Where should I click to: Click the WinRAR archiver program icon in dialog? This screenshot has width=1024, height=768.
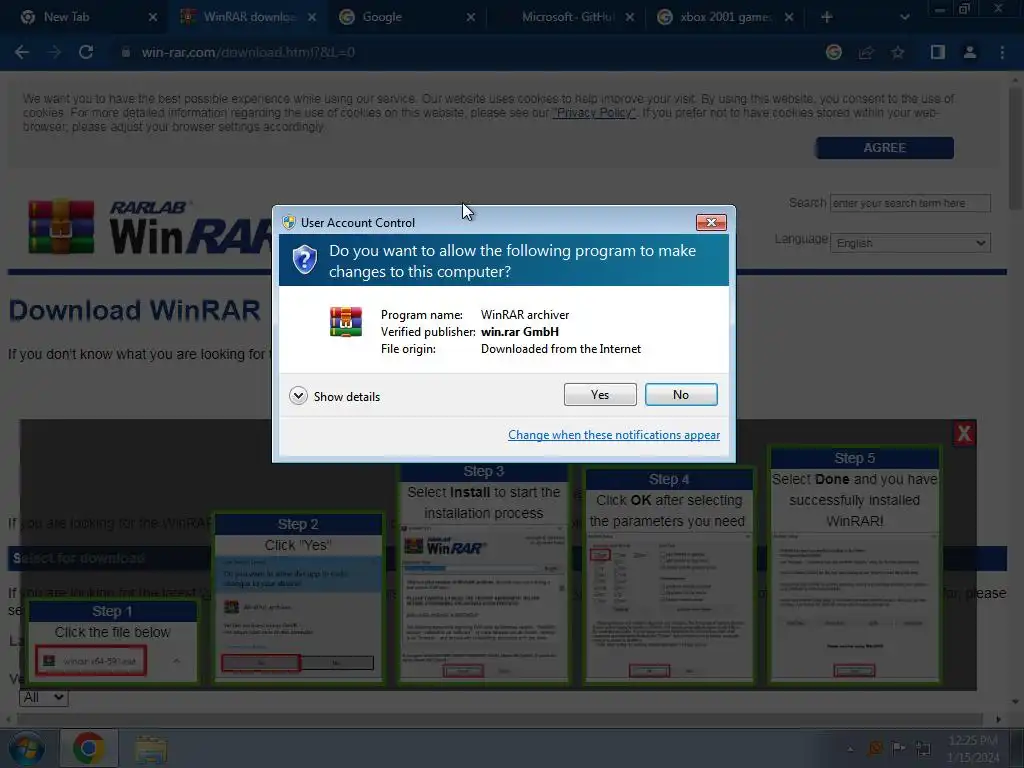click(x=346, y=322)
